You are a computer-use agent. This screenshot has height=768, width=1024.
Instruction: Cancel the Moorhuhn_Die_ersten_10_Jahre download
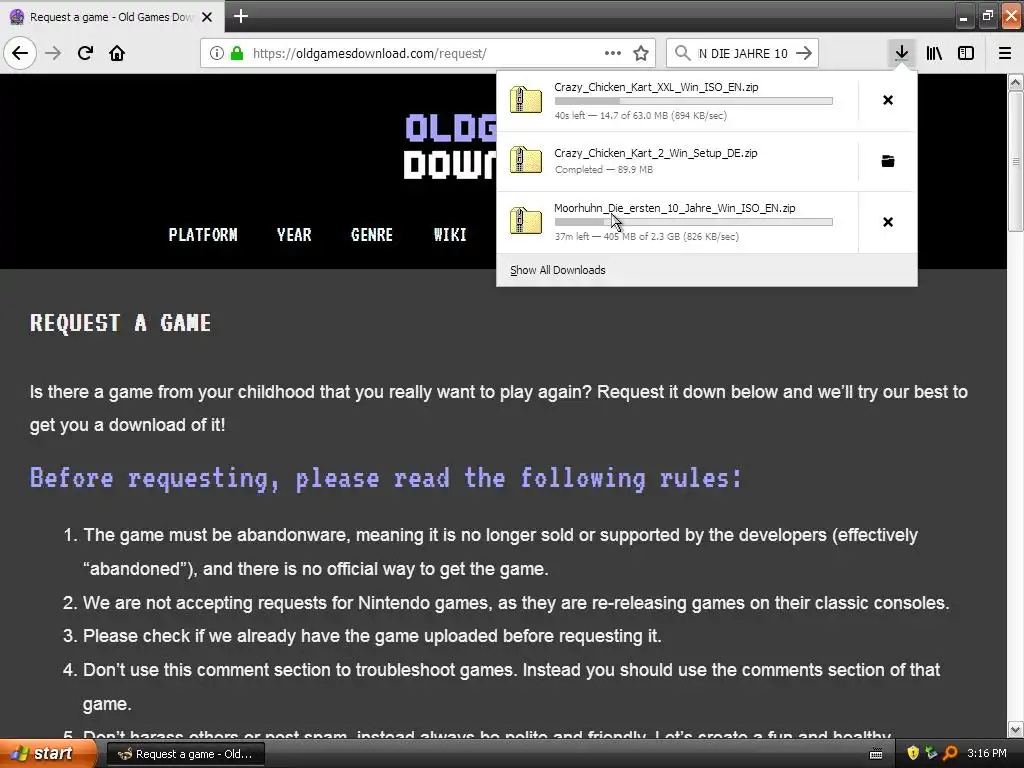point(888,222)
